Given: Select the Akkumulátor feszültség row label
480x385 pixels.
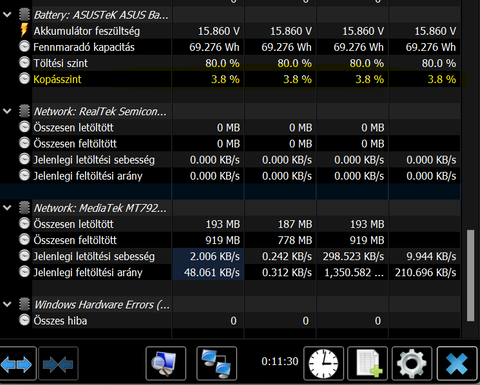Looking at the screenshot, I should (87, 31).
